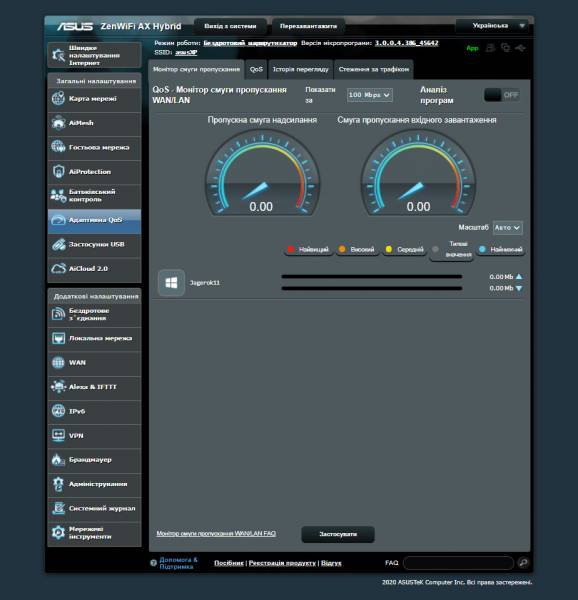Screen dimensions: 578x600
Task: Open the local network LAN icon
Action: [x=58, y=338]
